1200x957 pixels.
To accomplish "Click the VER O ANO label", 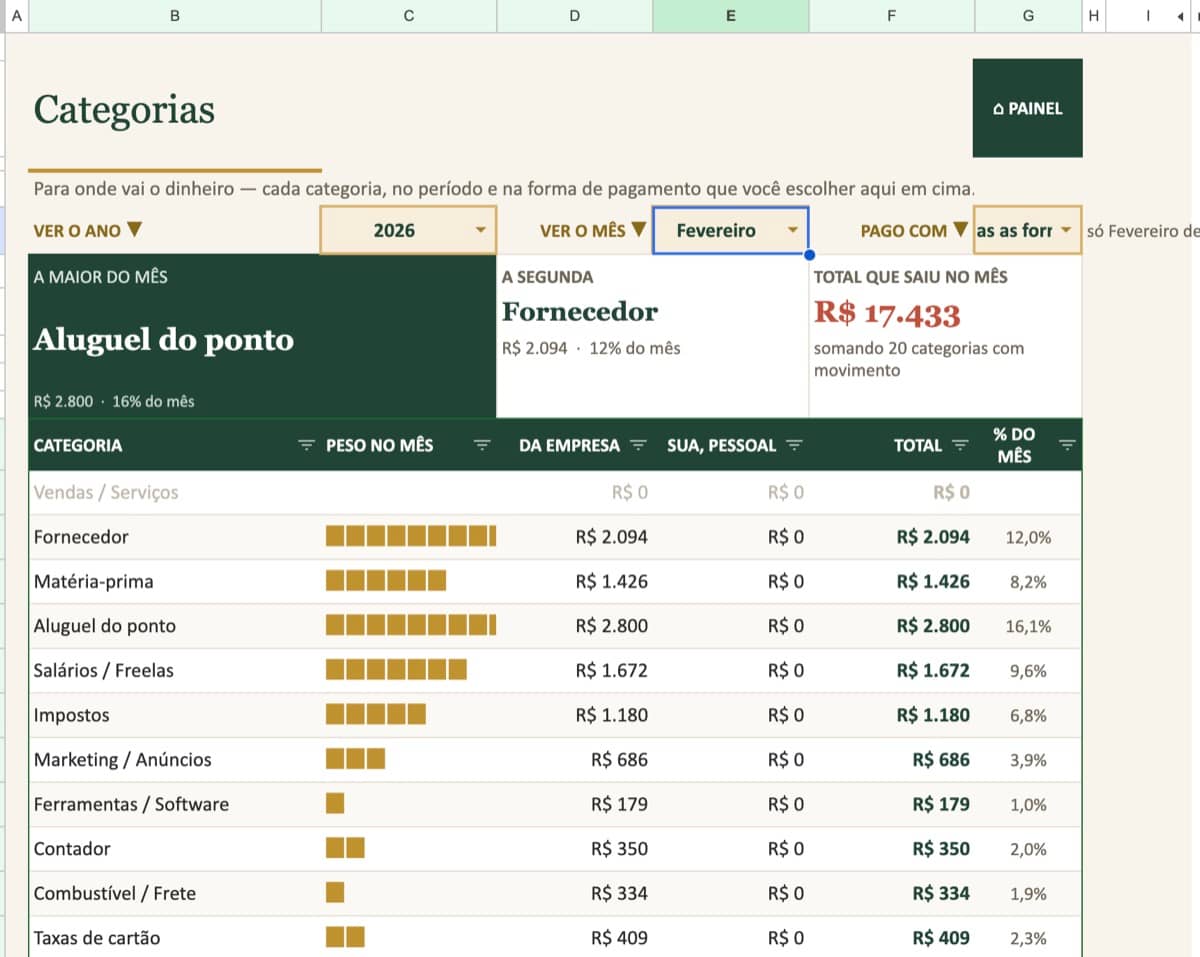I will [87, 230].
